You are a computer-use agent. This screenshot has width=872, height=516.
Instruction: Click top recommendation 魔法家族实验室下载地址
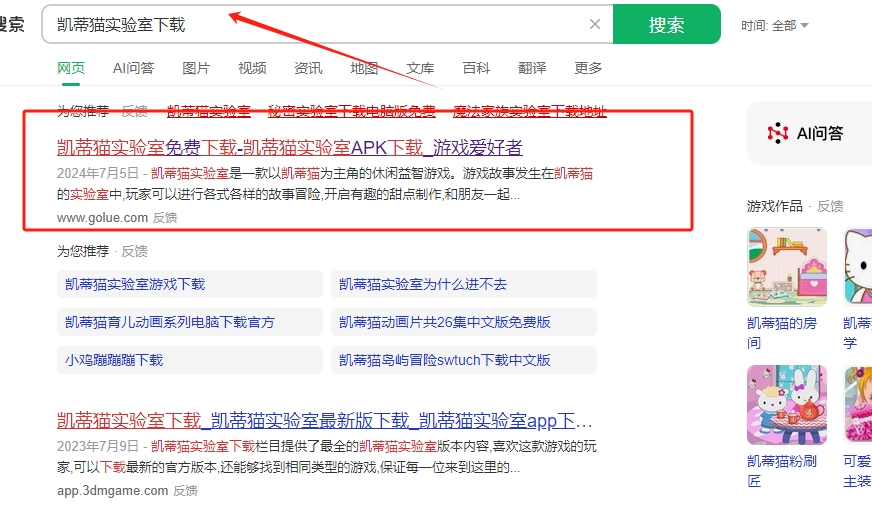coord(529,111)
